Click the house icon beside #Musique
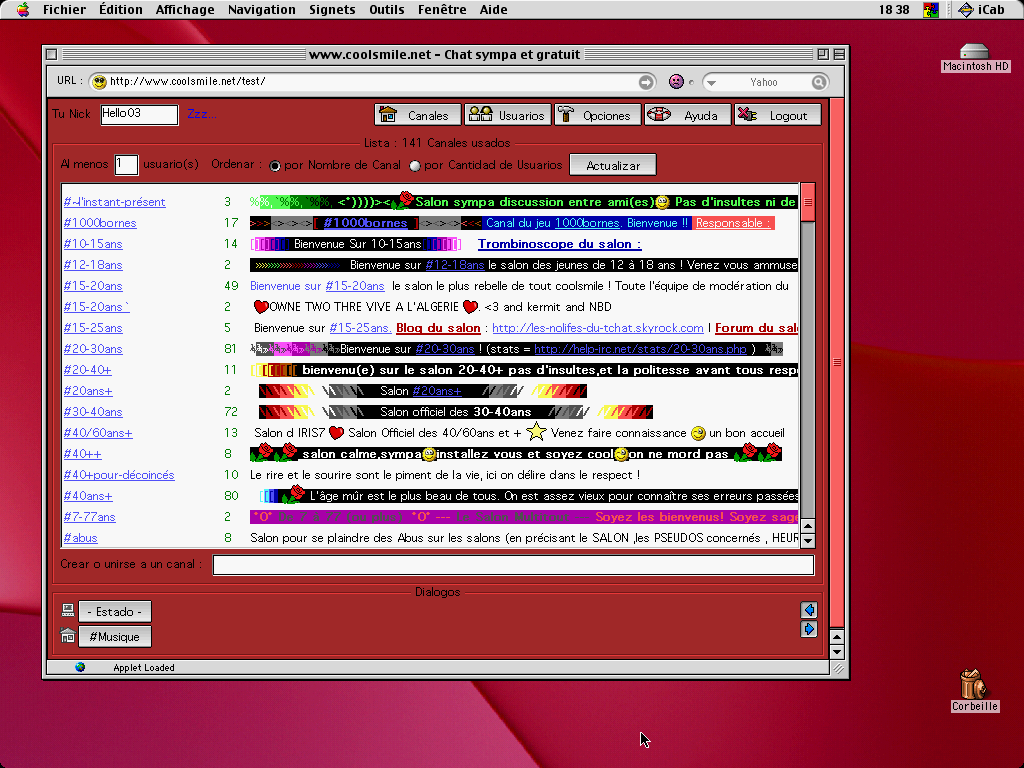The image size is (1024, 768). [68, 635]
